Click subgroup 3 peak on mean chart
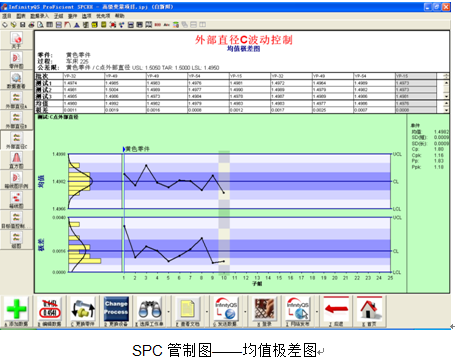455x362 pixels. pyautogui.click(x=146, y=165)
